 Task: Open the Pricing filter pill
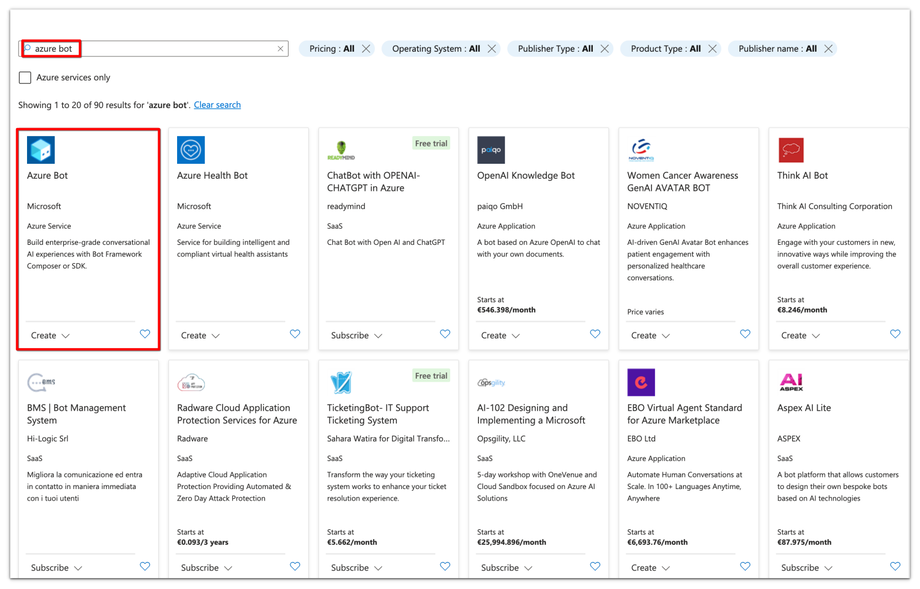[x=331, y=49]
